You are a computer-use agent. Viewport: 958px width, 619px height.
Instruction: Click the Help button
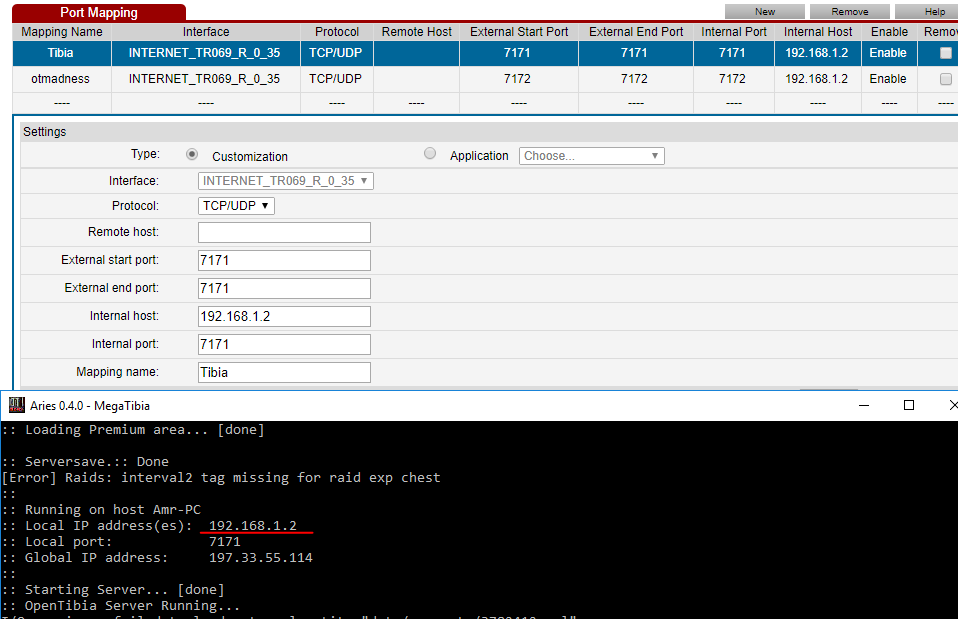pos(929,12)
